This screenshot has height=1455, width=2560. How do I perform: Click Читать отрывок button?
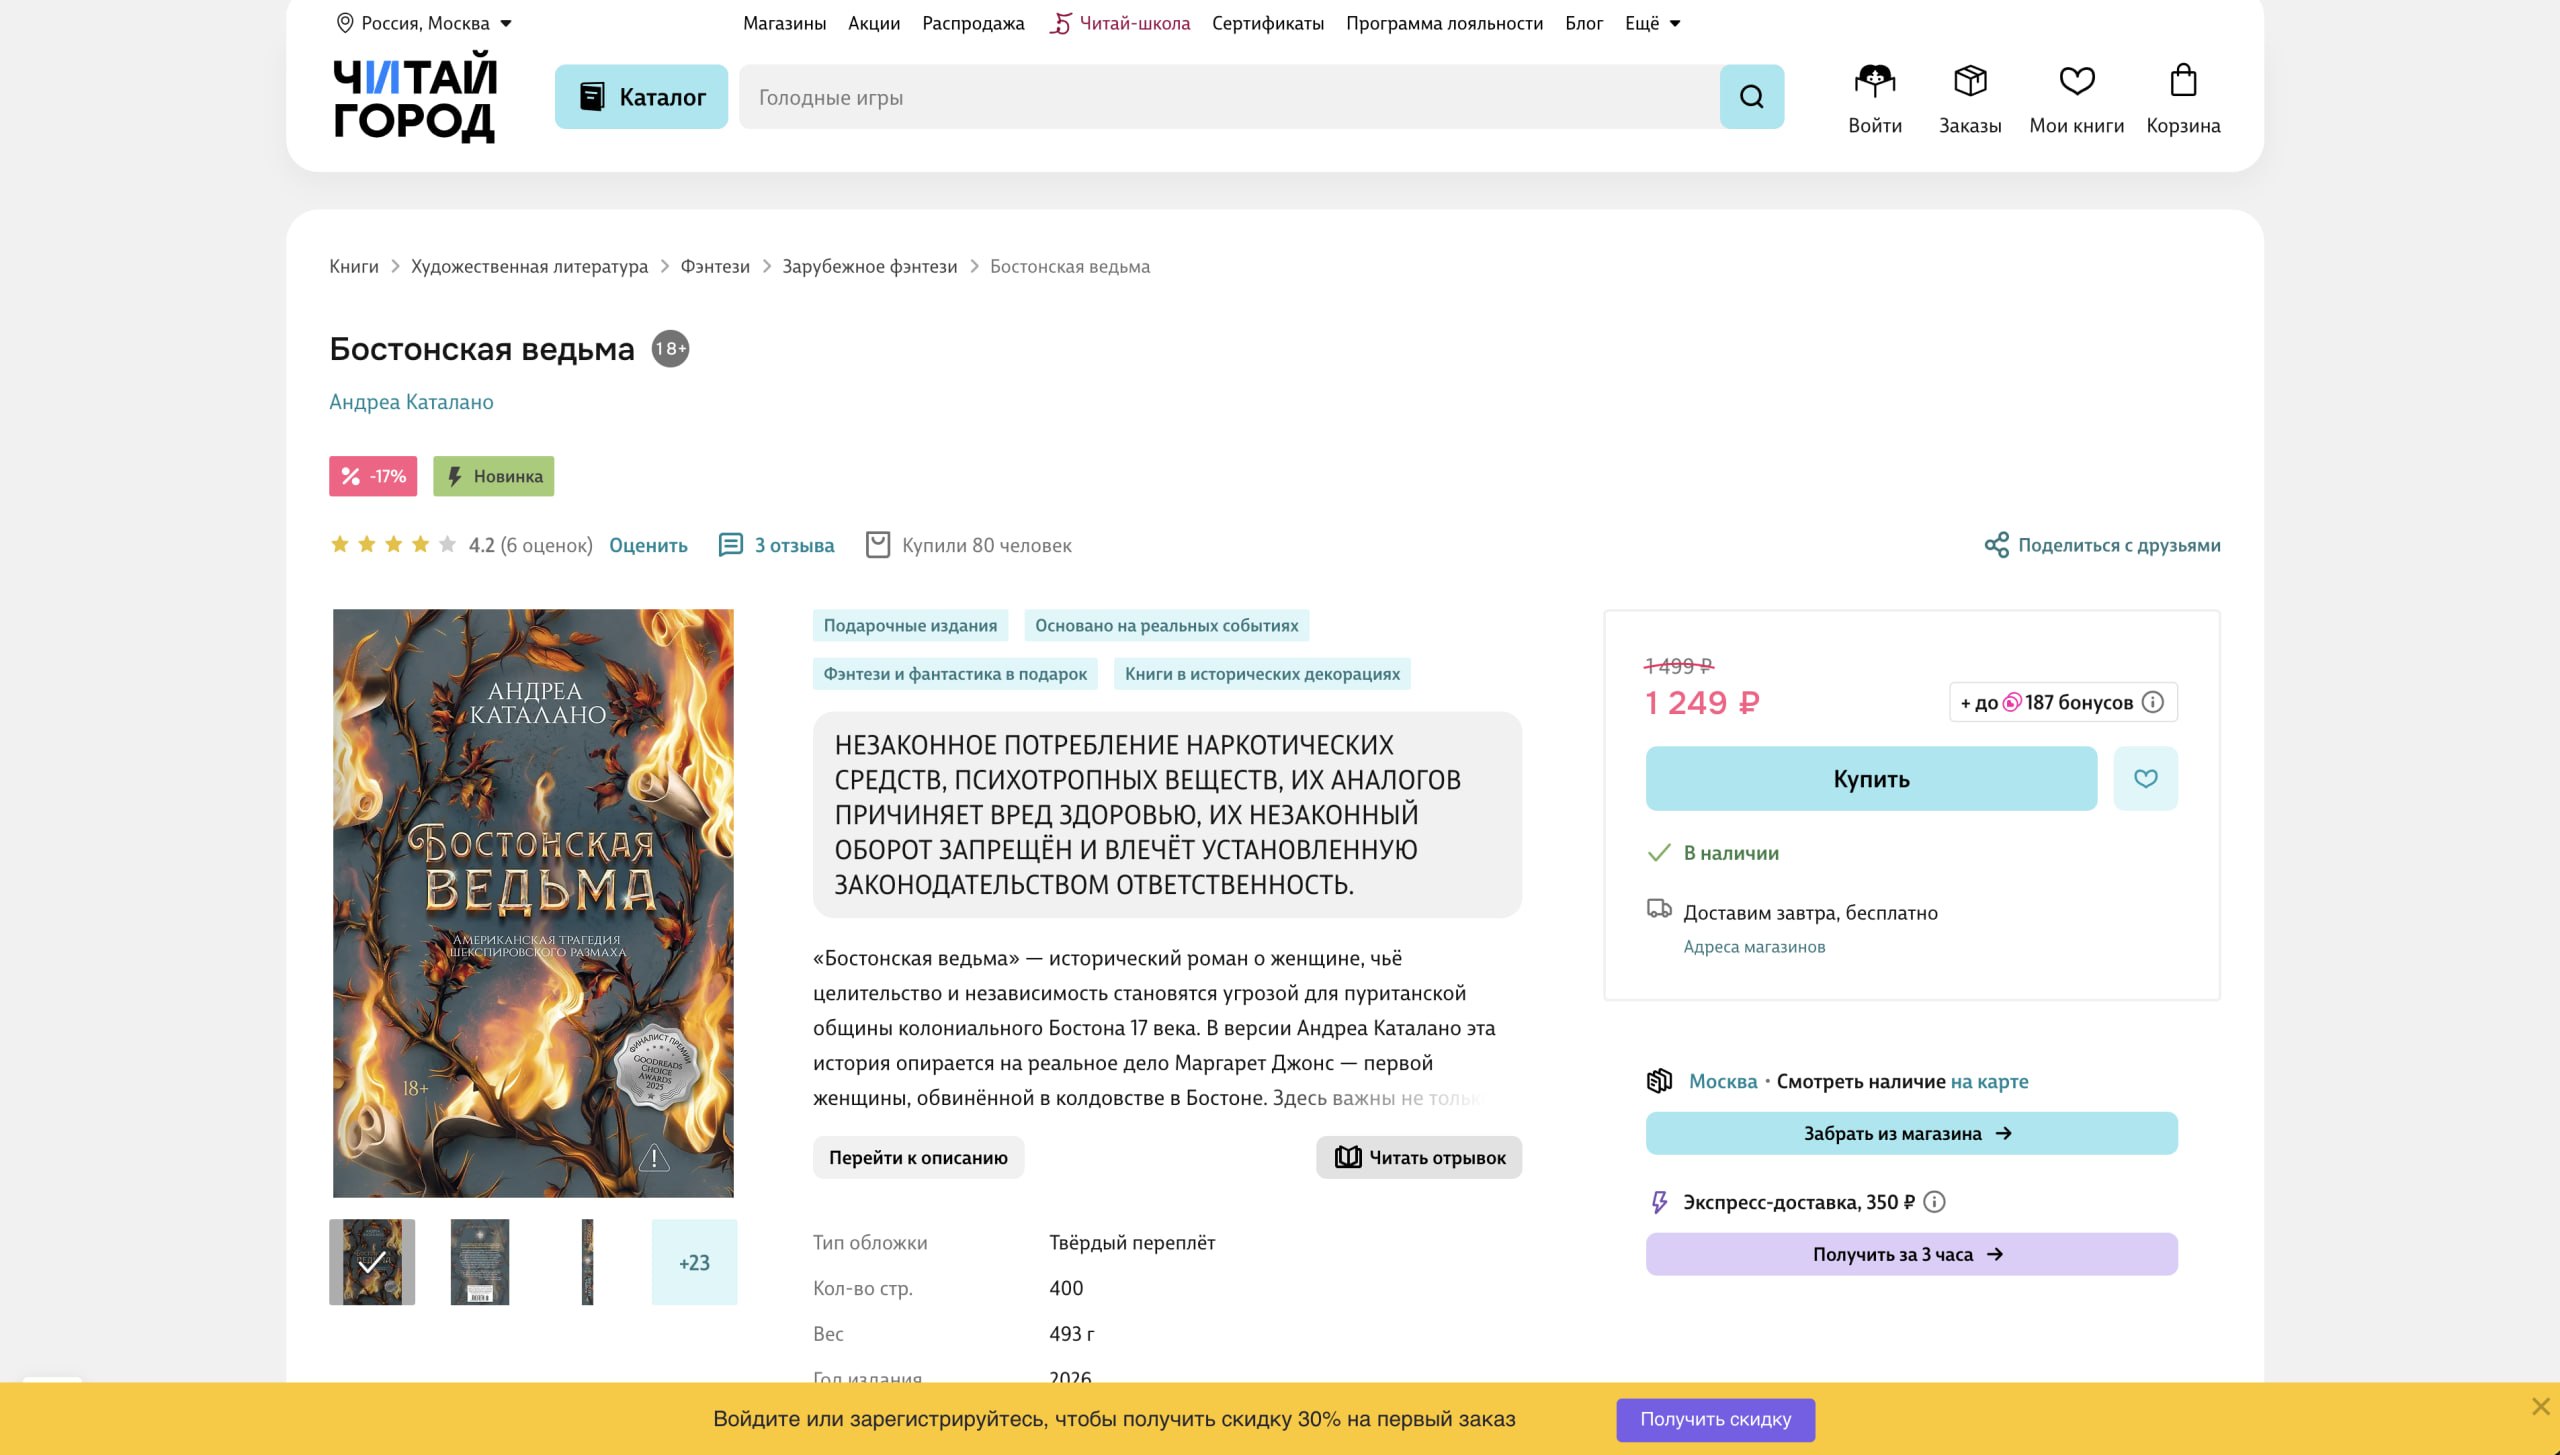click(x=1419, y=1157)
